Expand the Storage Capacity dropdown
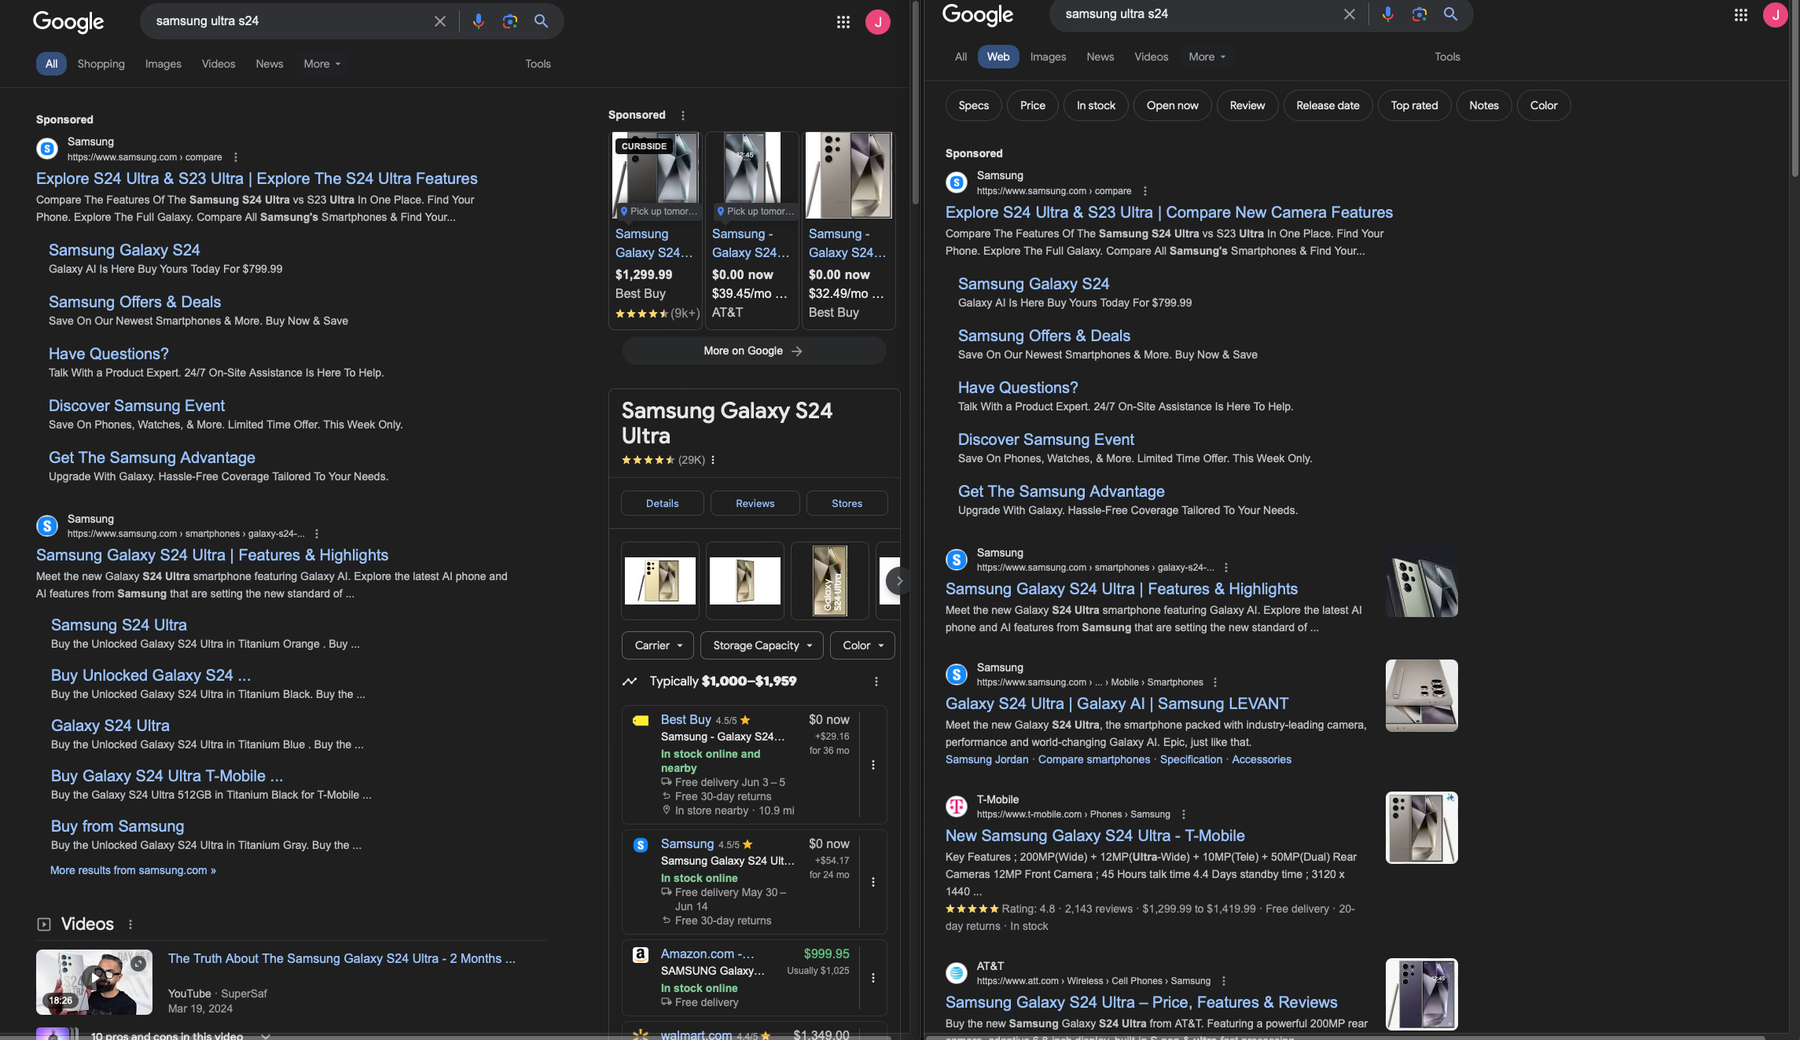 tap(761, 645)
